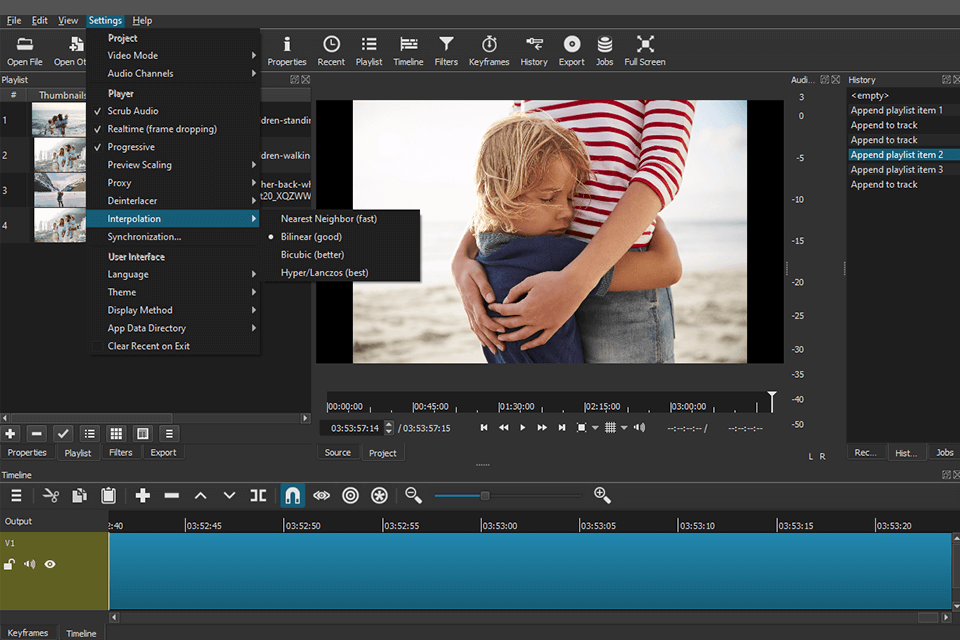960x640 pixels.
Task: Cut the clip using the scissors icon
Action: click(52, 495)
